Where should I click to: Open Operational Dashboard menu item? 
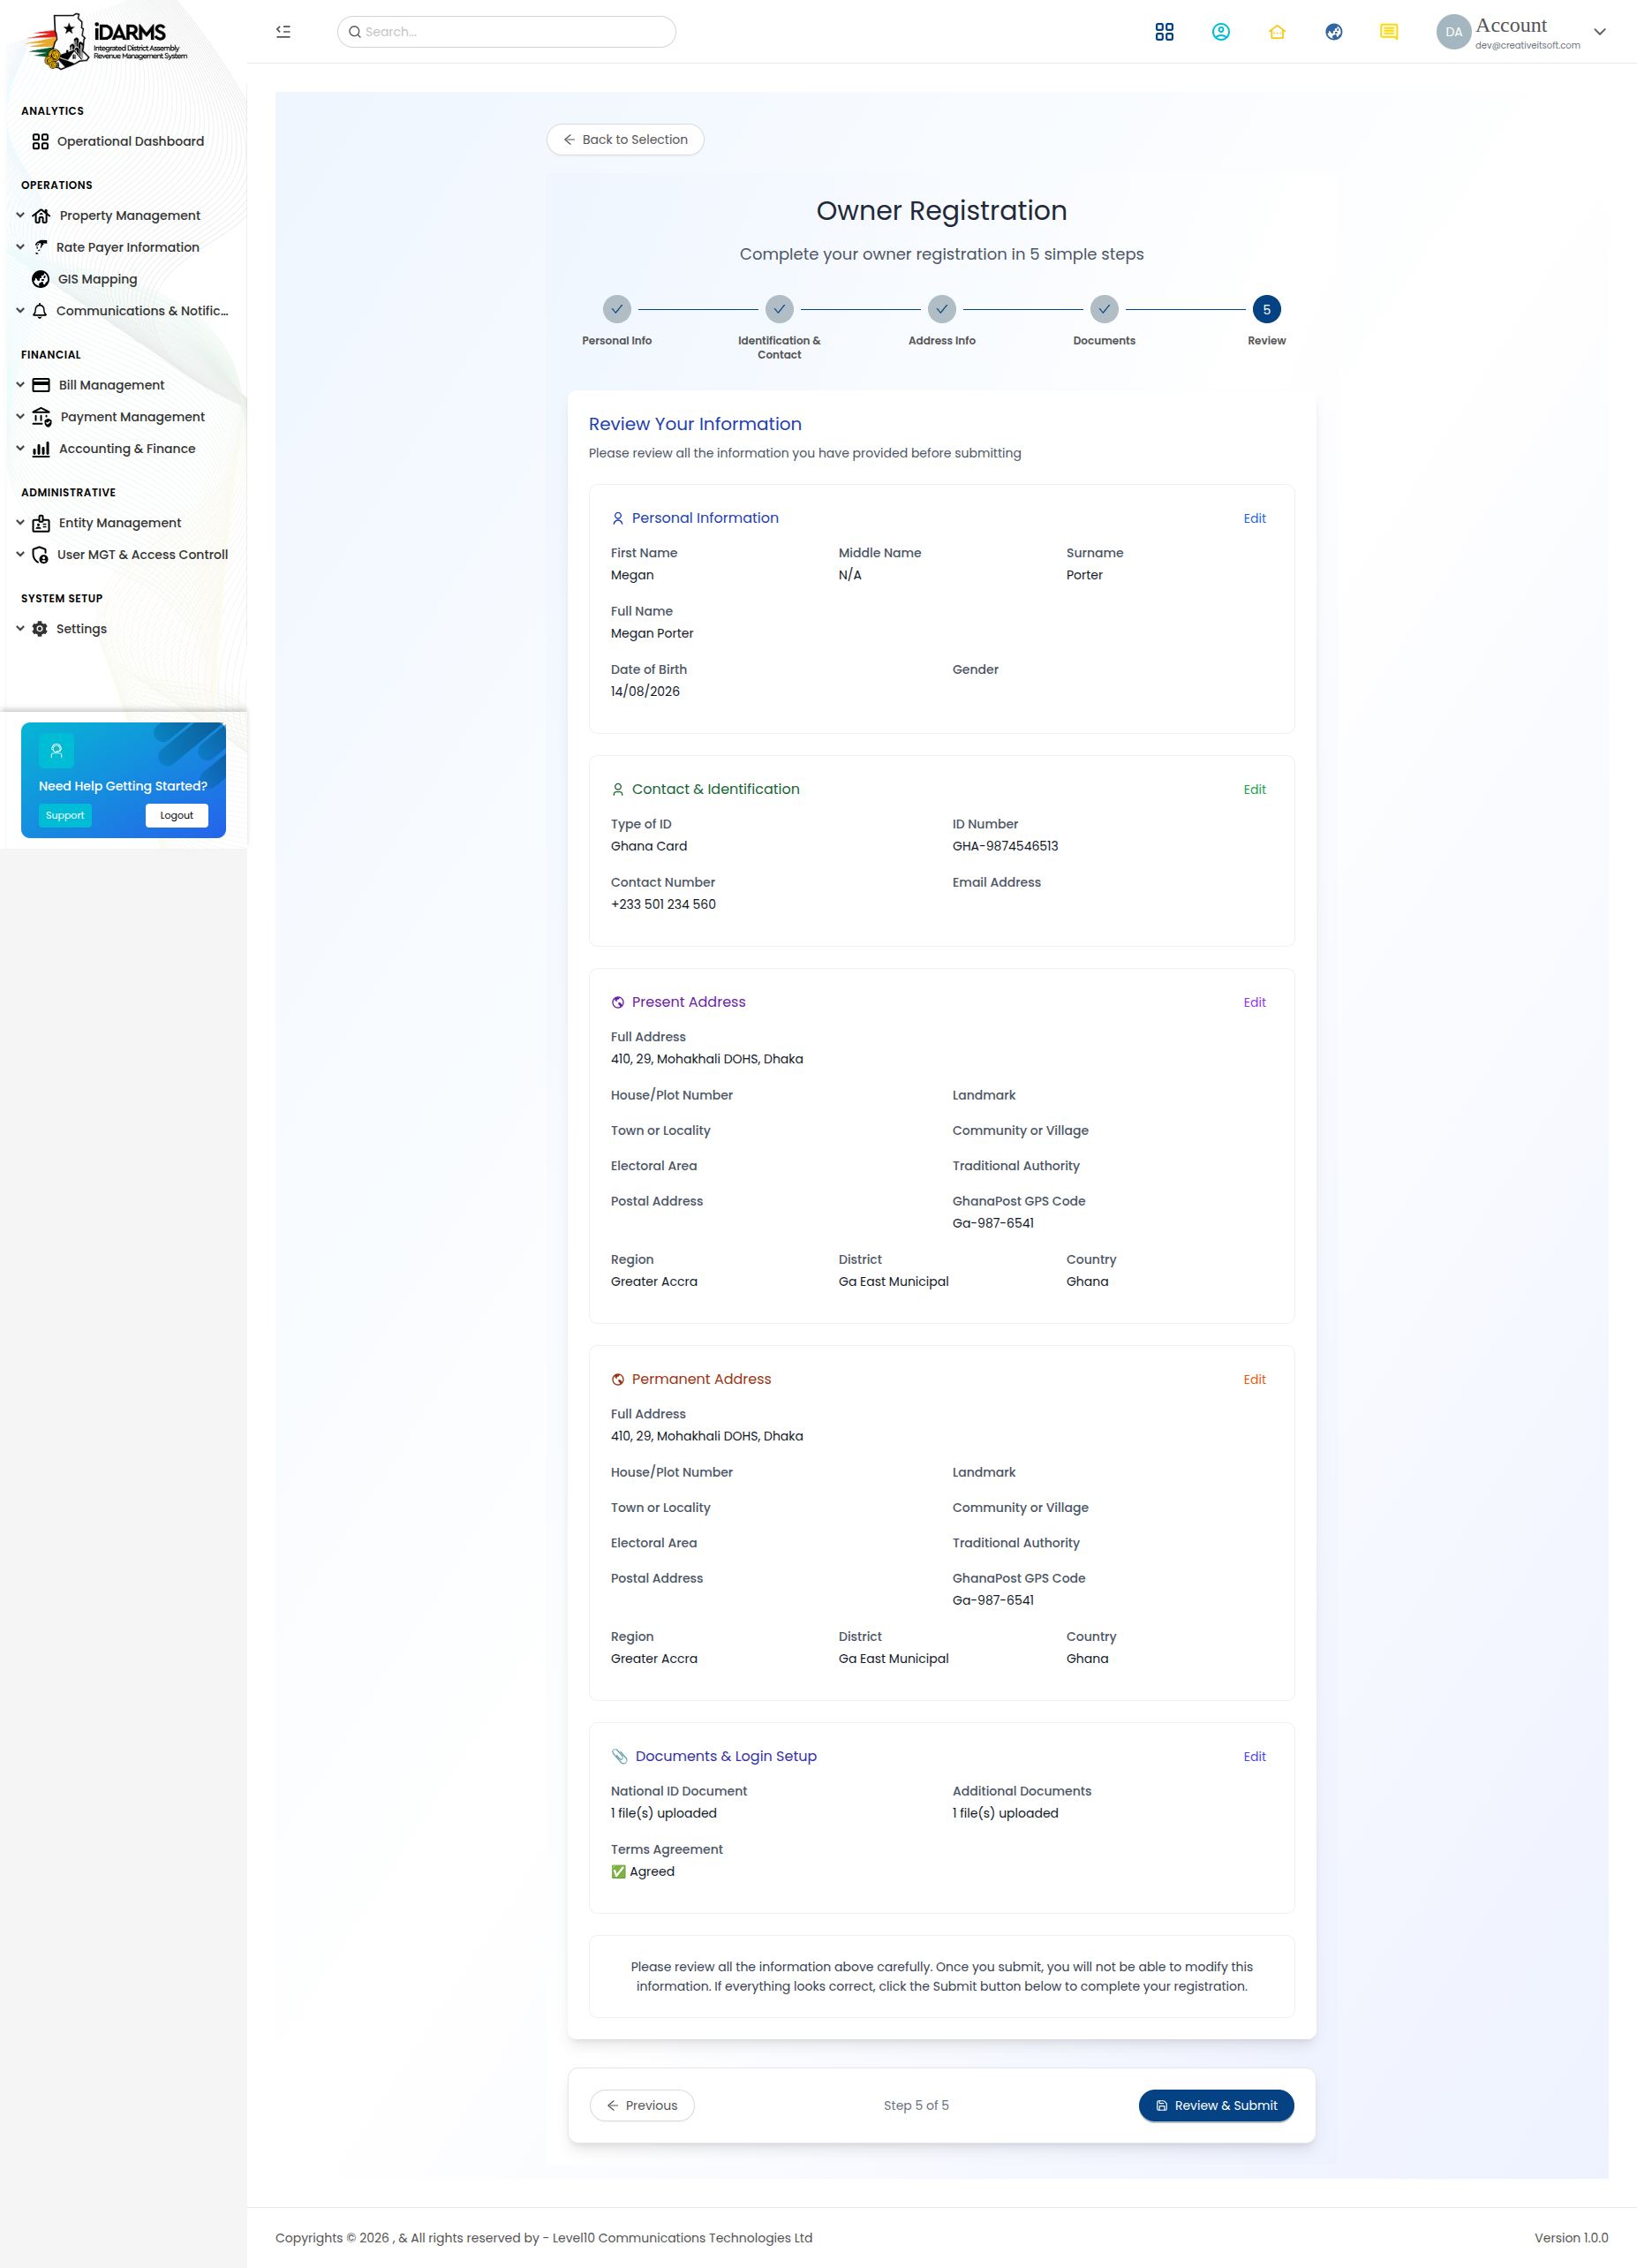coord(118,141)
